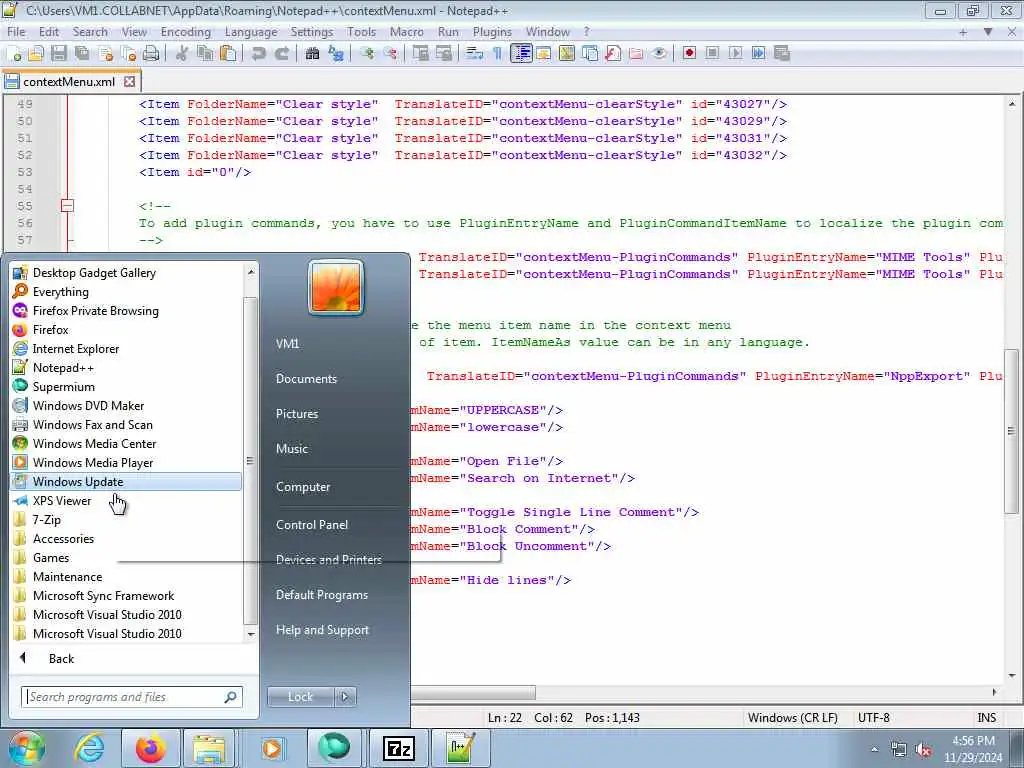
Task: Create a new file with the New toolbar icon
Action: 14,54
